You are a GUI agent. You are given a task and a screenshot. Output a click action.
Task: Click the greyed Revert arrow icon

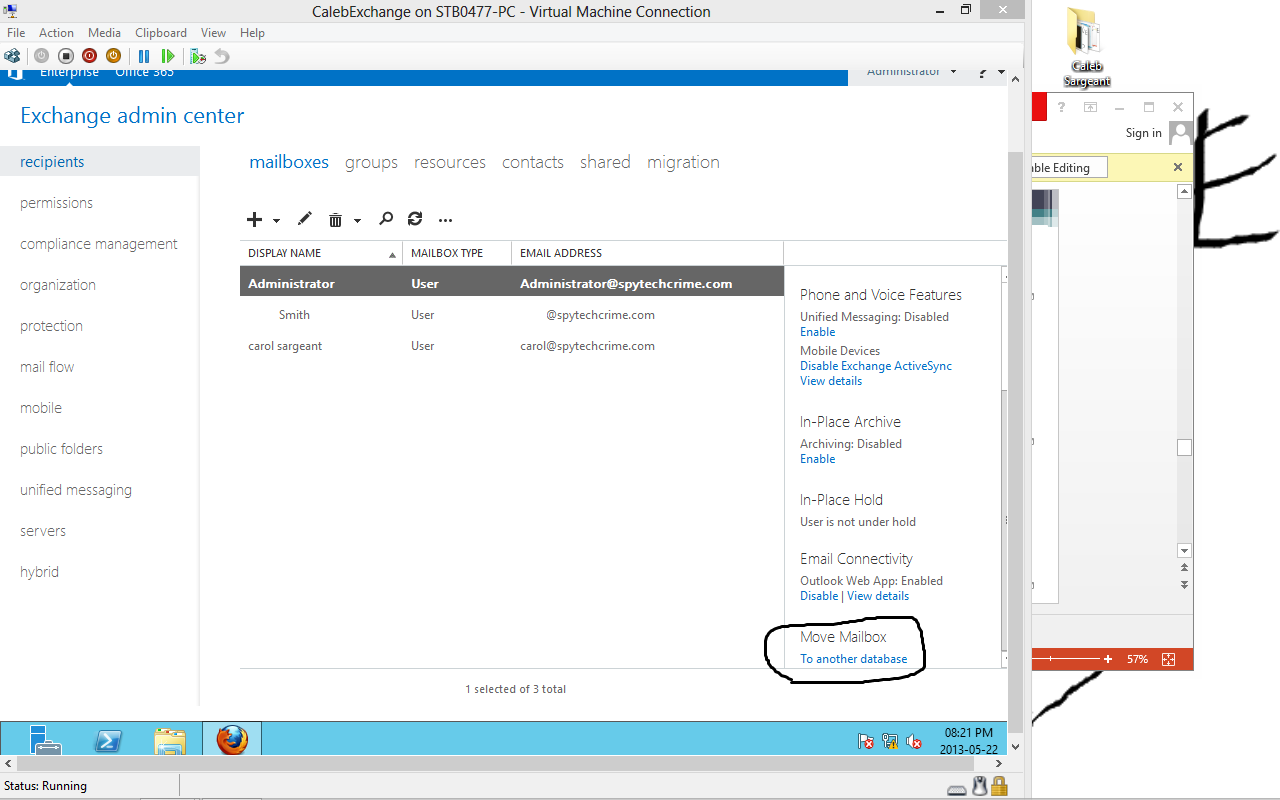tap(222, 56)
